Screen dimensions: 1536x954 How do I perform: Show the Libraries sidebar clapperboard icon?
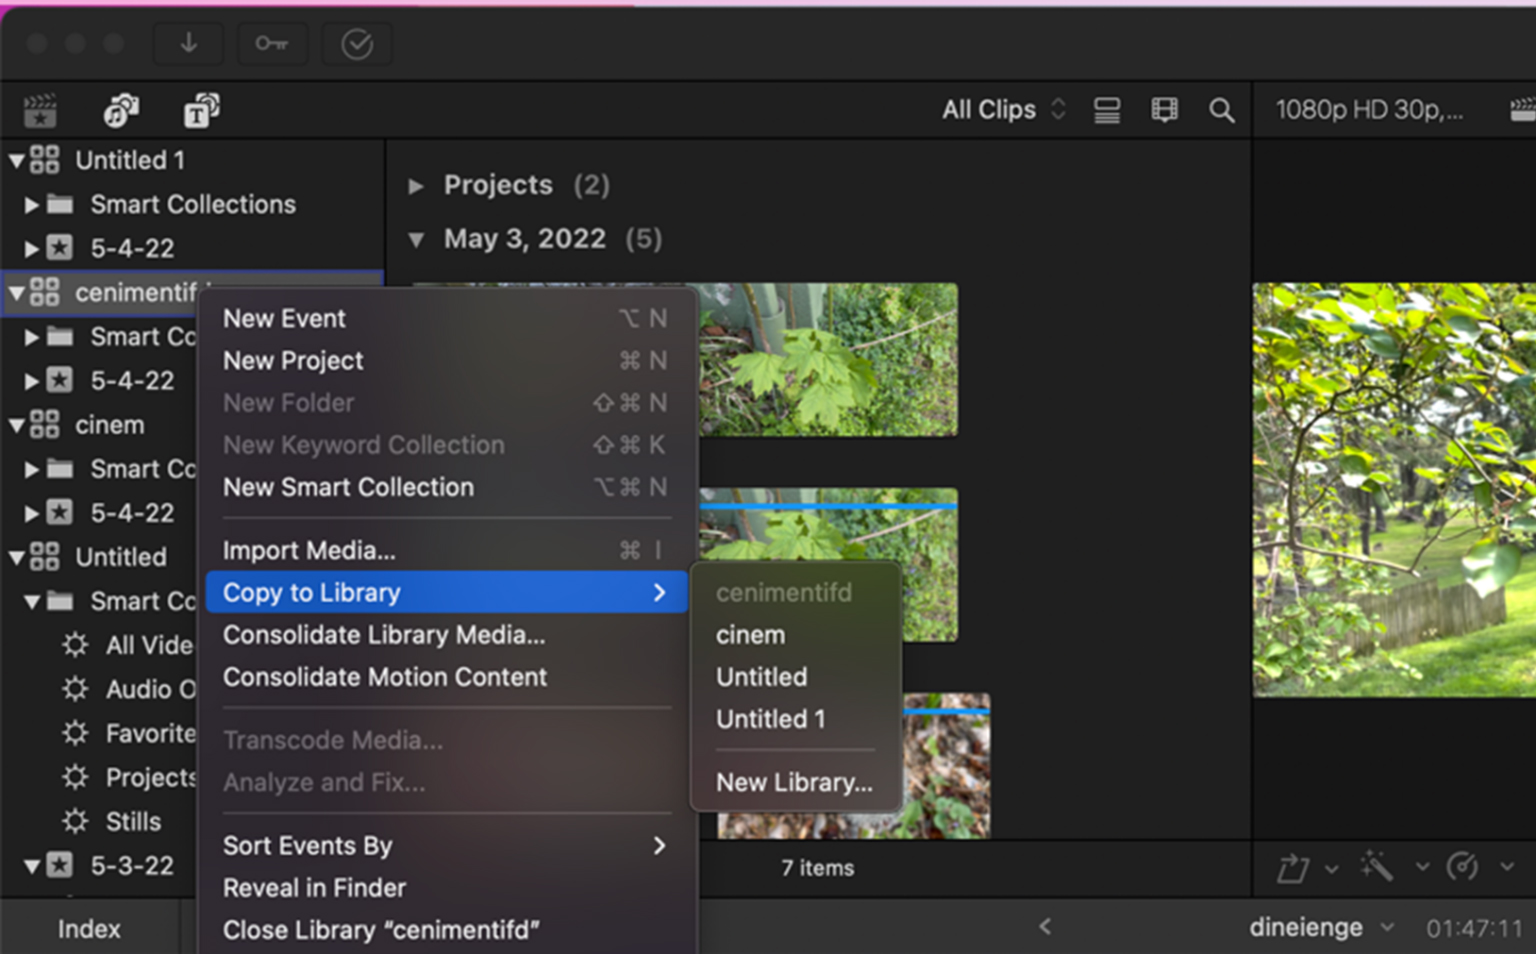[40, 110]
